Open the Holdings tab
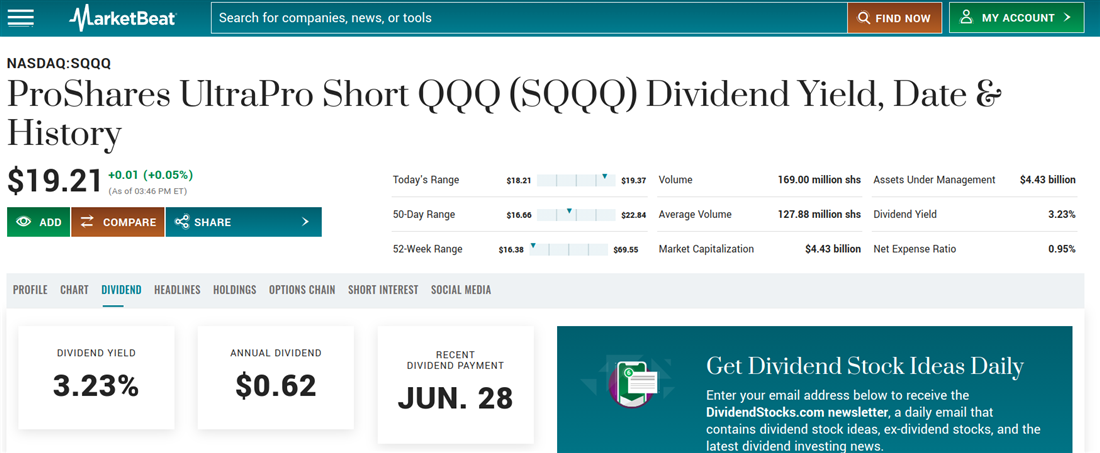 point(234,290)
